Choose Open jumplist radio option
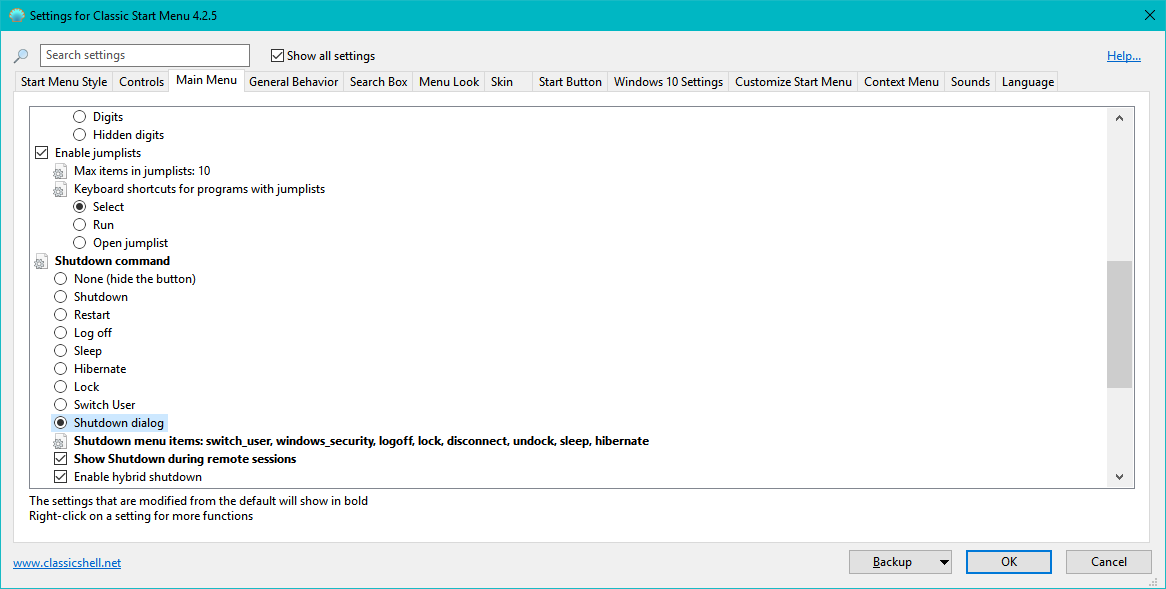This screenshot has width=1166, height=589. (x=80, y=242)
